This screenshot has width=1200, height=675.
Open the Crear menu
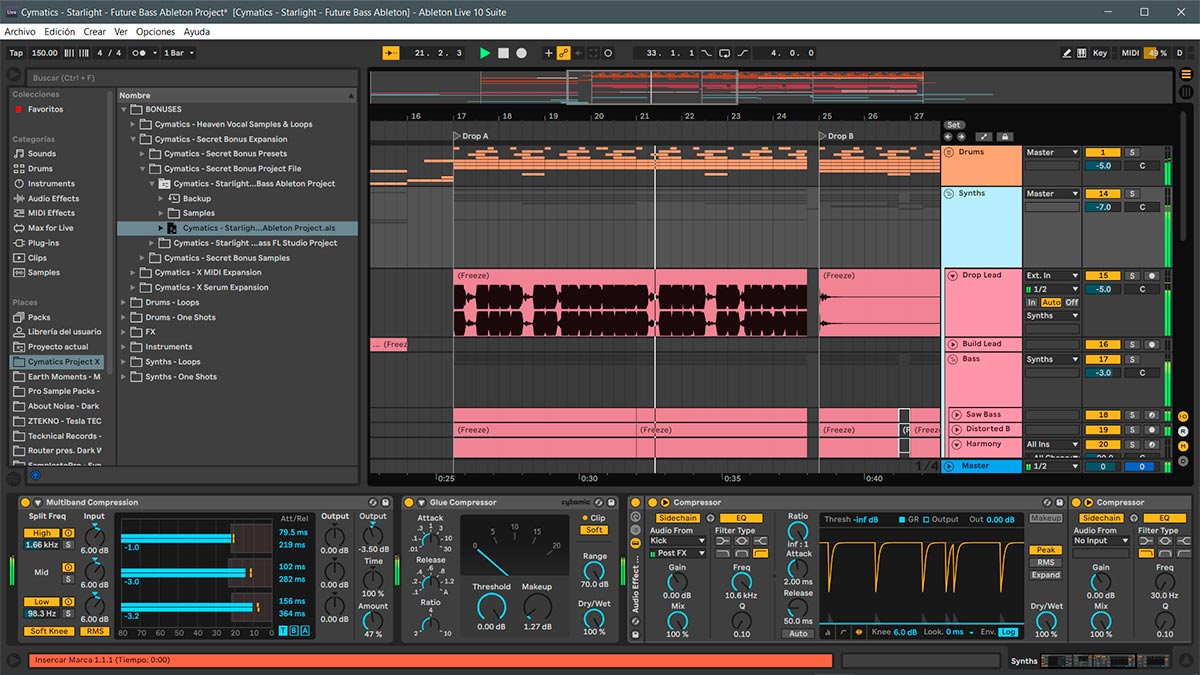[95, 32]
